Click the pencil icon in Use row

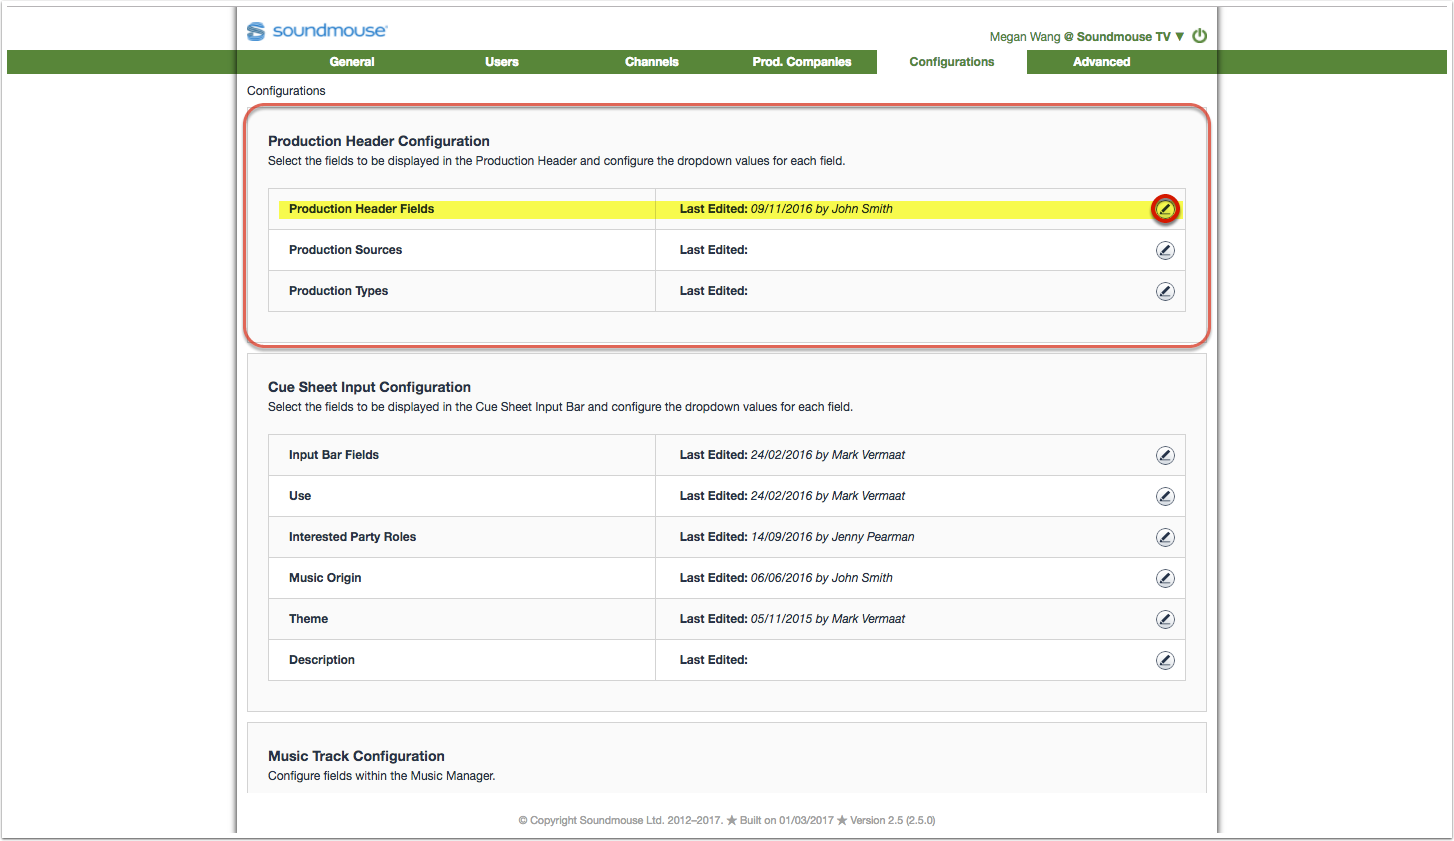tap(1165, 496)
